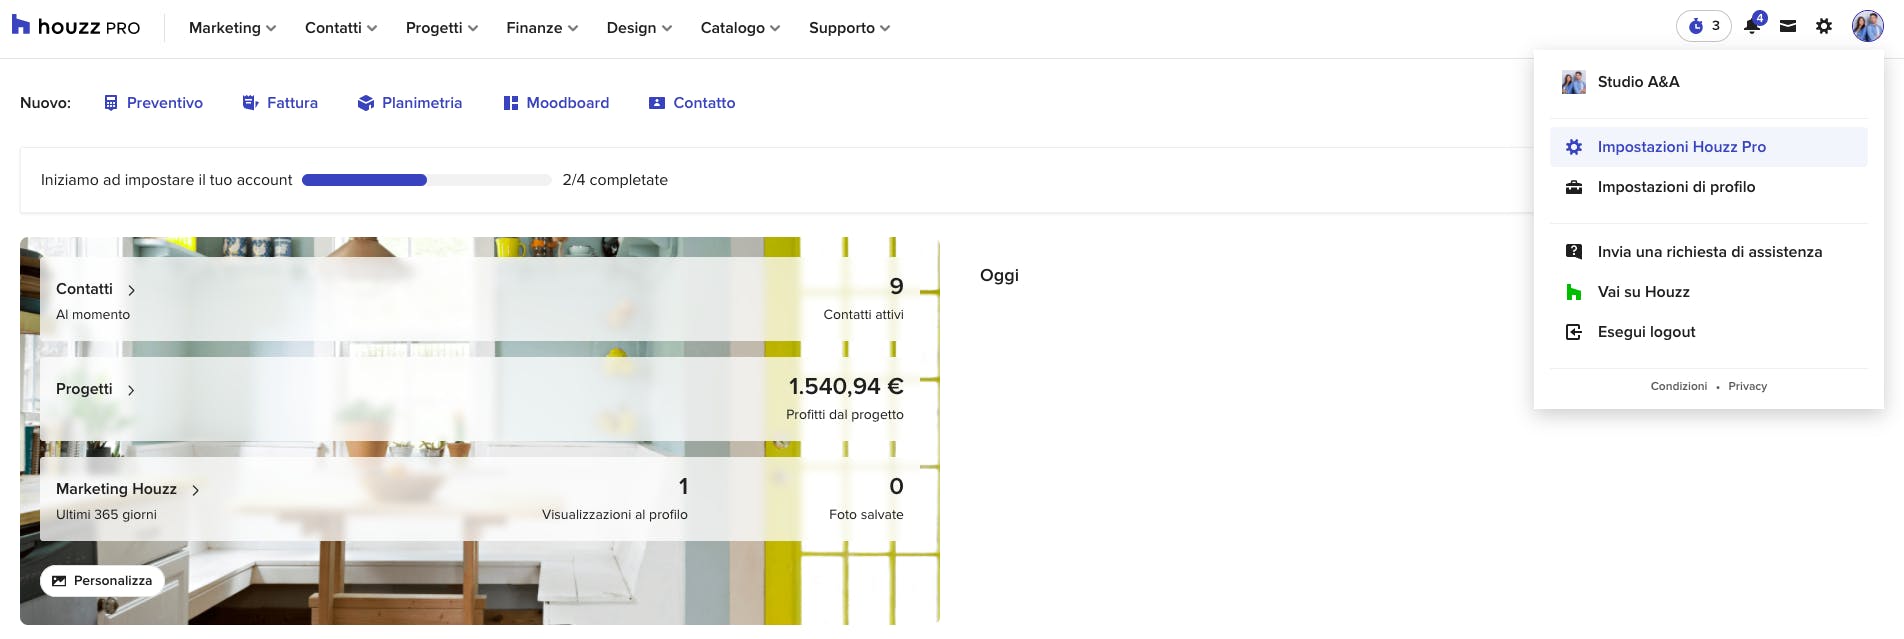Viewport: 1904px width, 639px height.
Task: Open the Privacy link
Action: (1747, 387)
